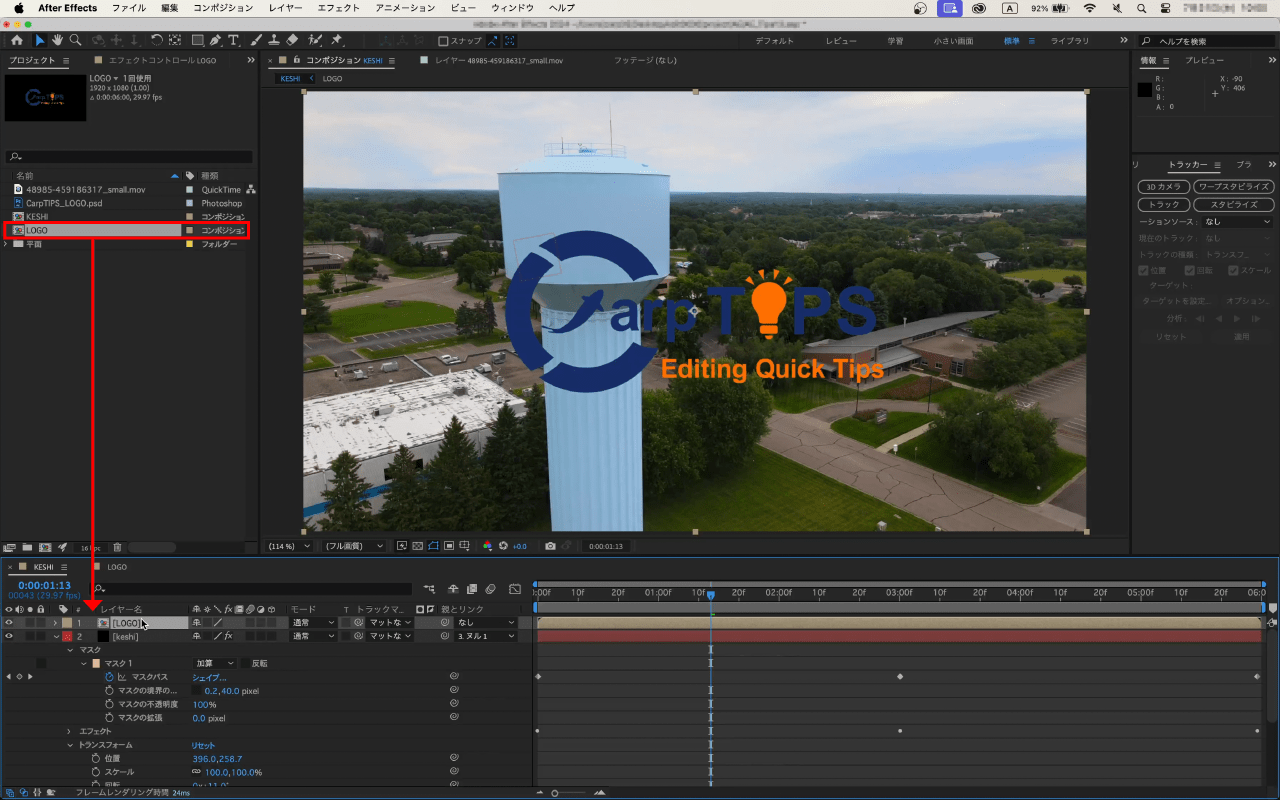The height and width of the screenshot is (800, 1280).
Task: Select the Zoom magnifier tool
Action: coord(75,40)
